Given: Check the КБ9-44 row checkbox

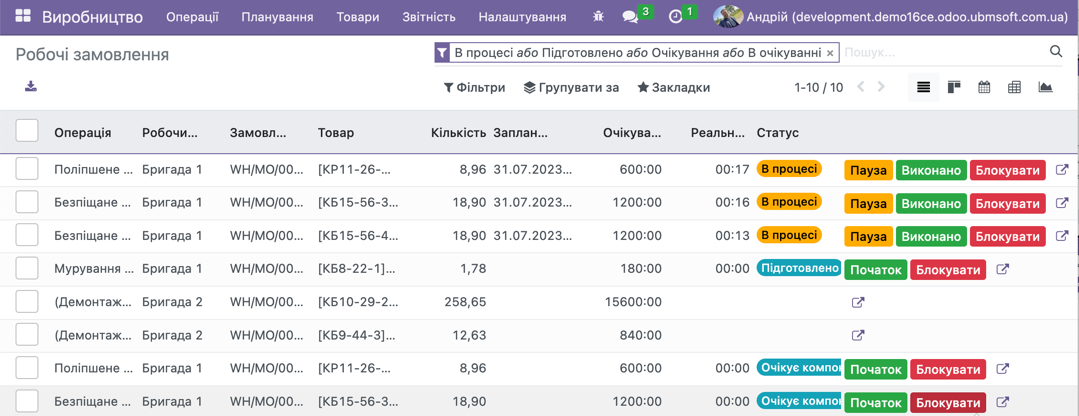Looking at the screenshot, I should point(27,334).
